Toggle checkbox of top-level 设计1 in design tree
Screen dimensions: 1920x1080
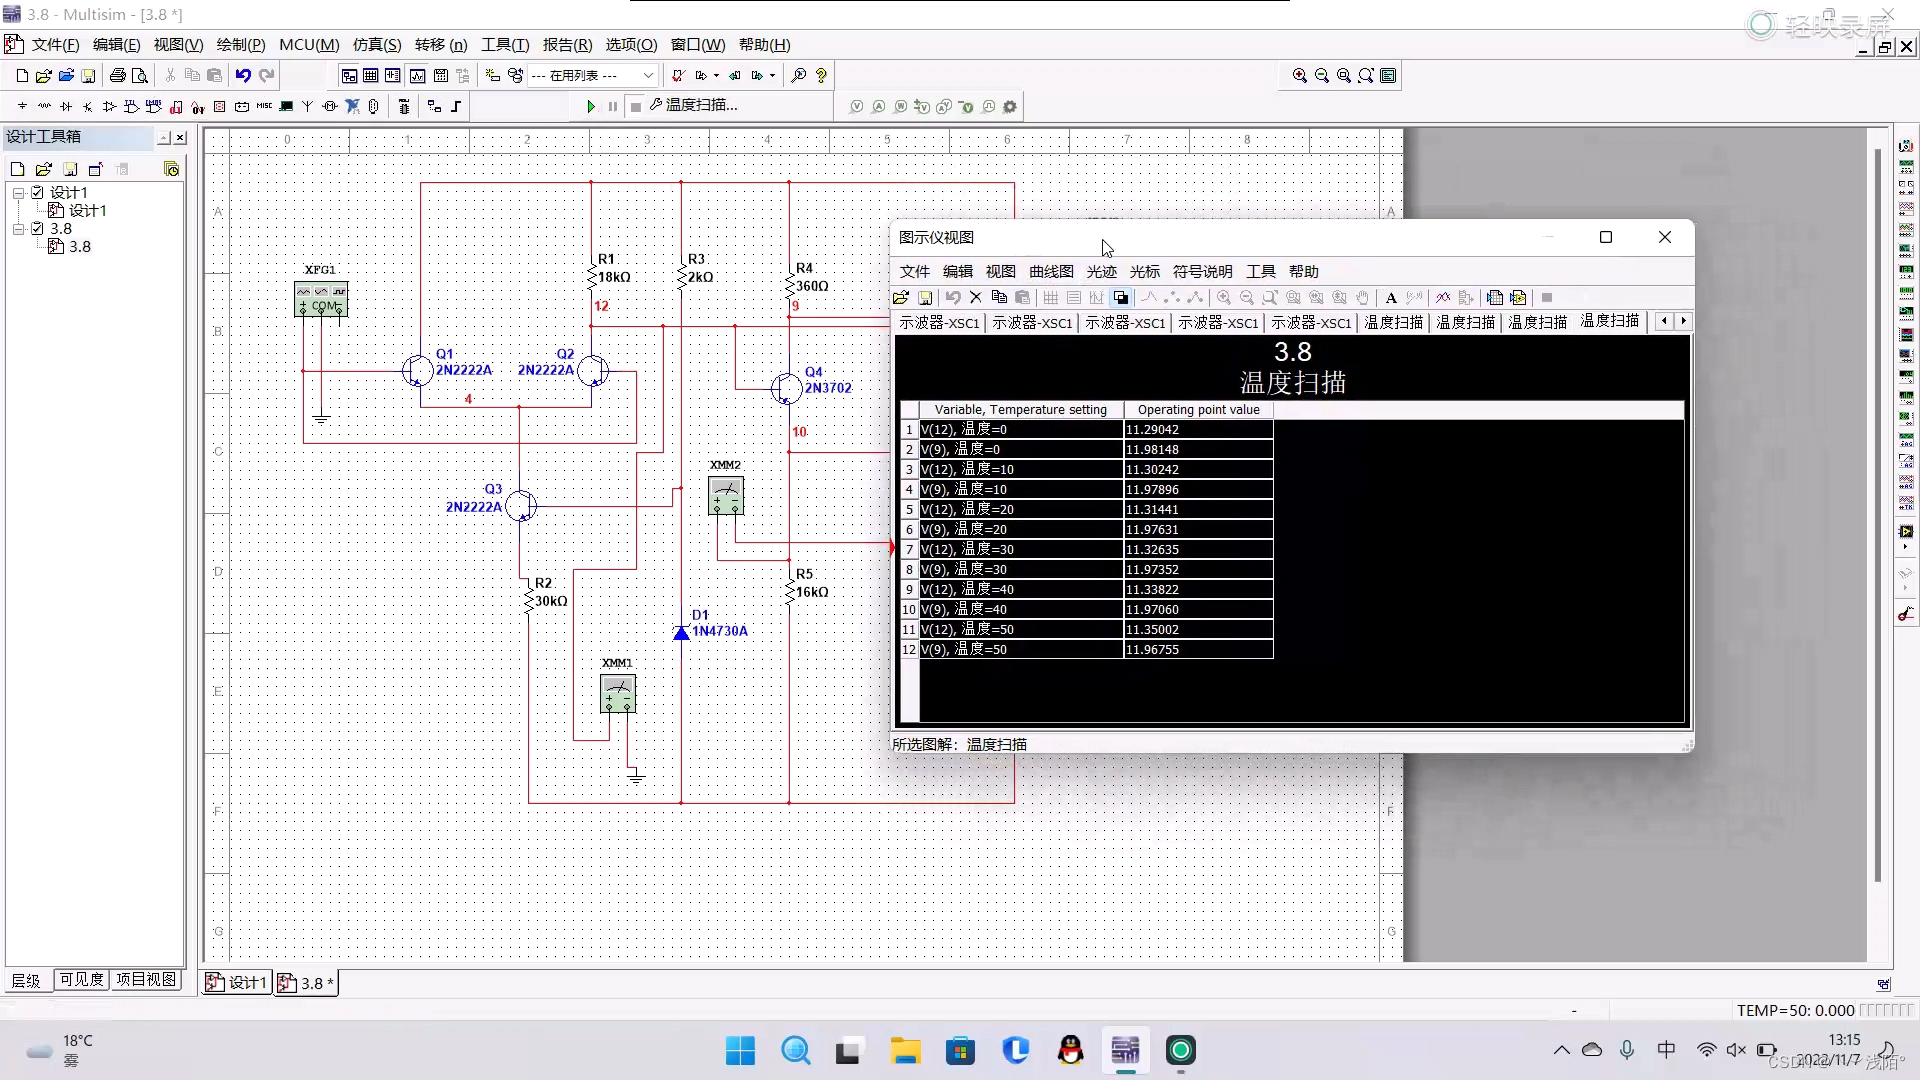pos(38,192)
